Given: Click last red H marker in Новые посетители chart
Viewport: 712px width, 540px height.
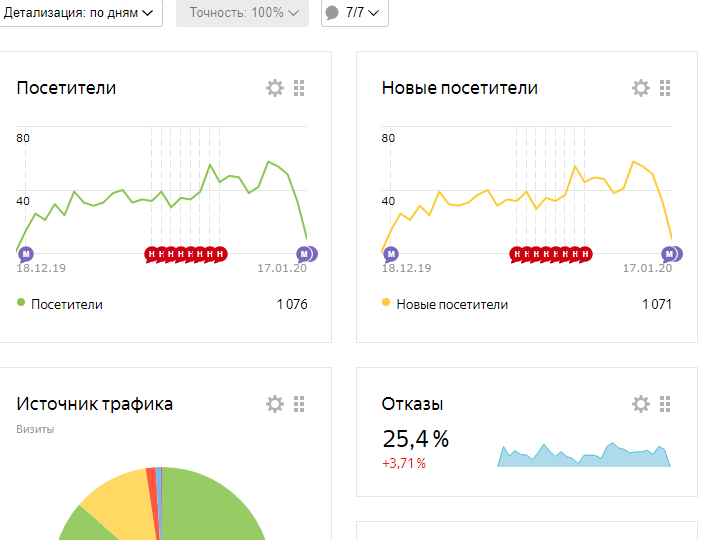Looking at the screenshot, I should [x=586, y=254].
